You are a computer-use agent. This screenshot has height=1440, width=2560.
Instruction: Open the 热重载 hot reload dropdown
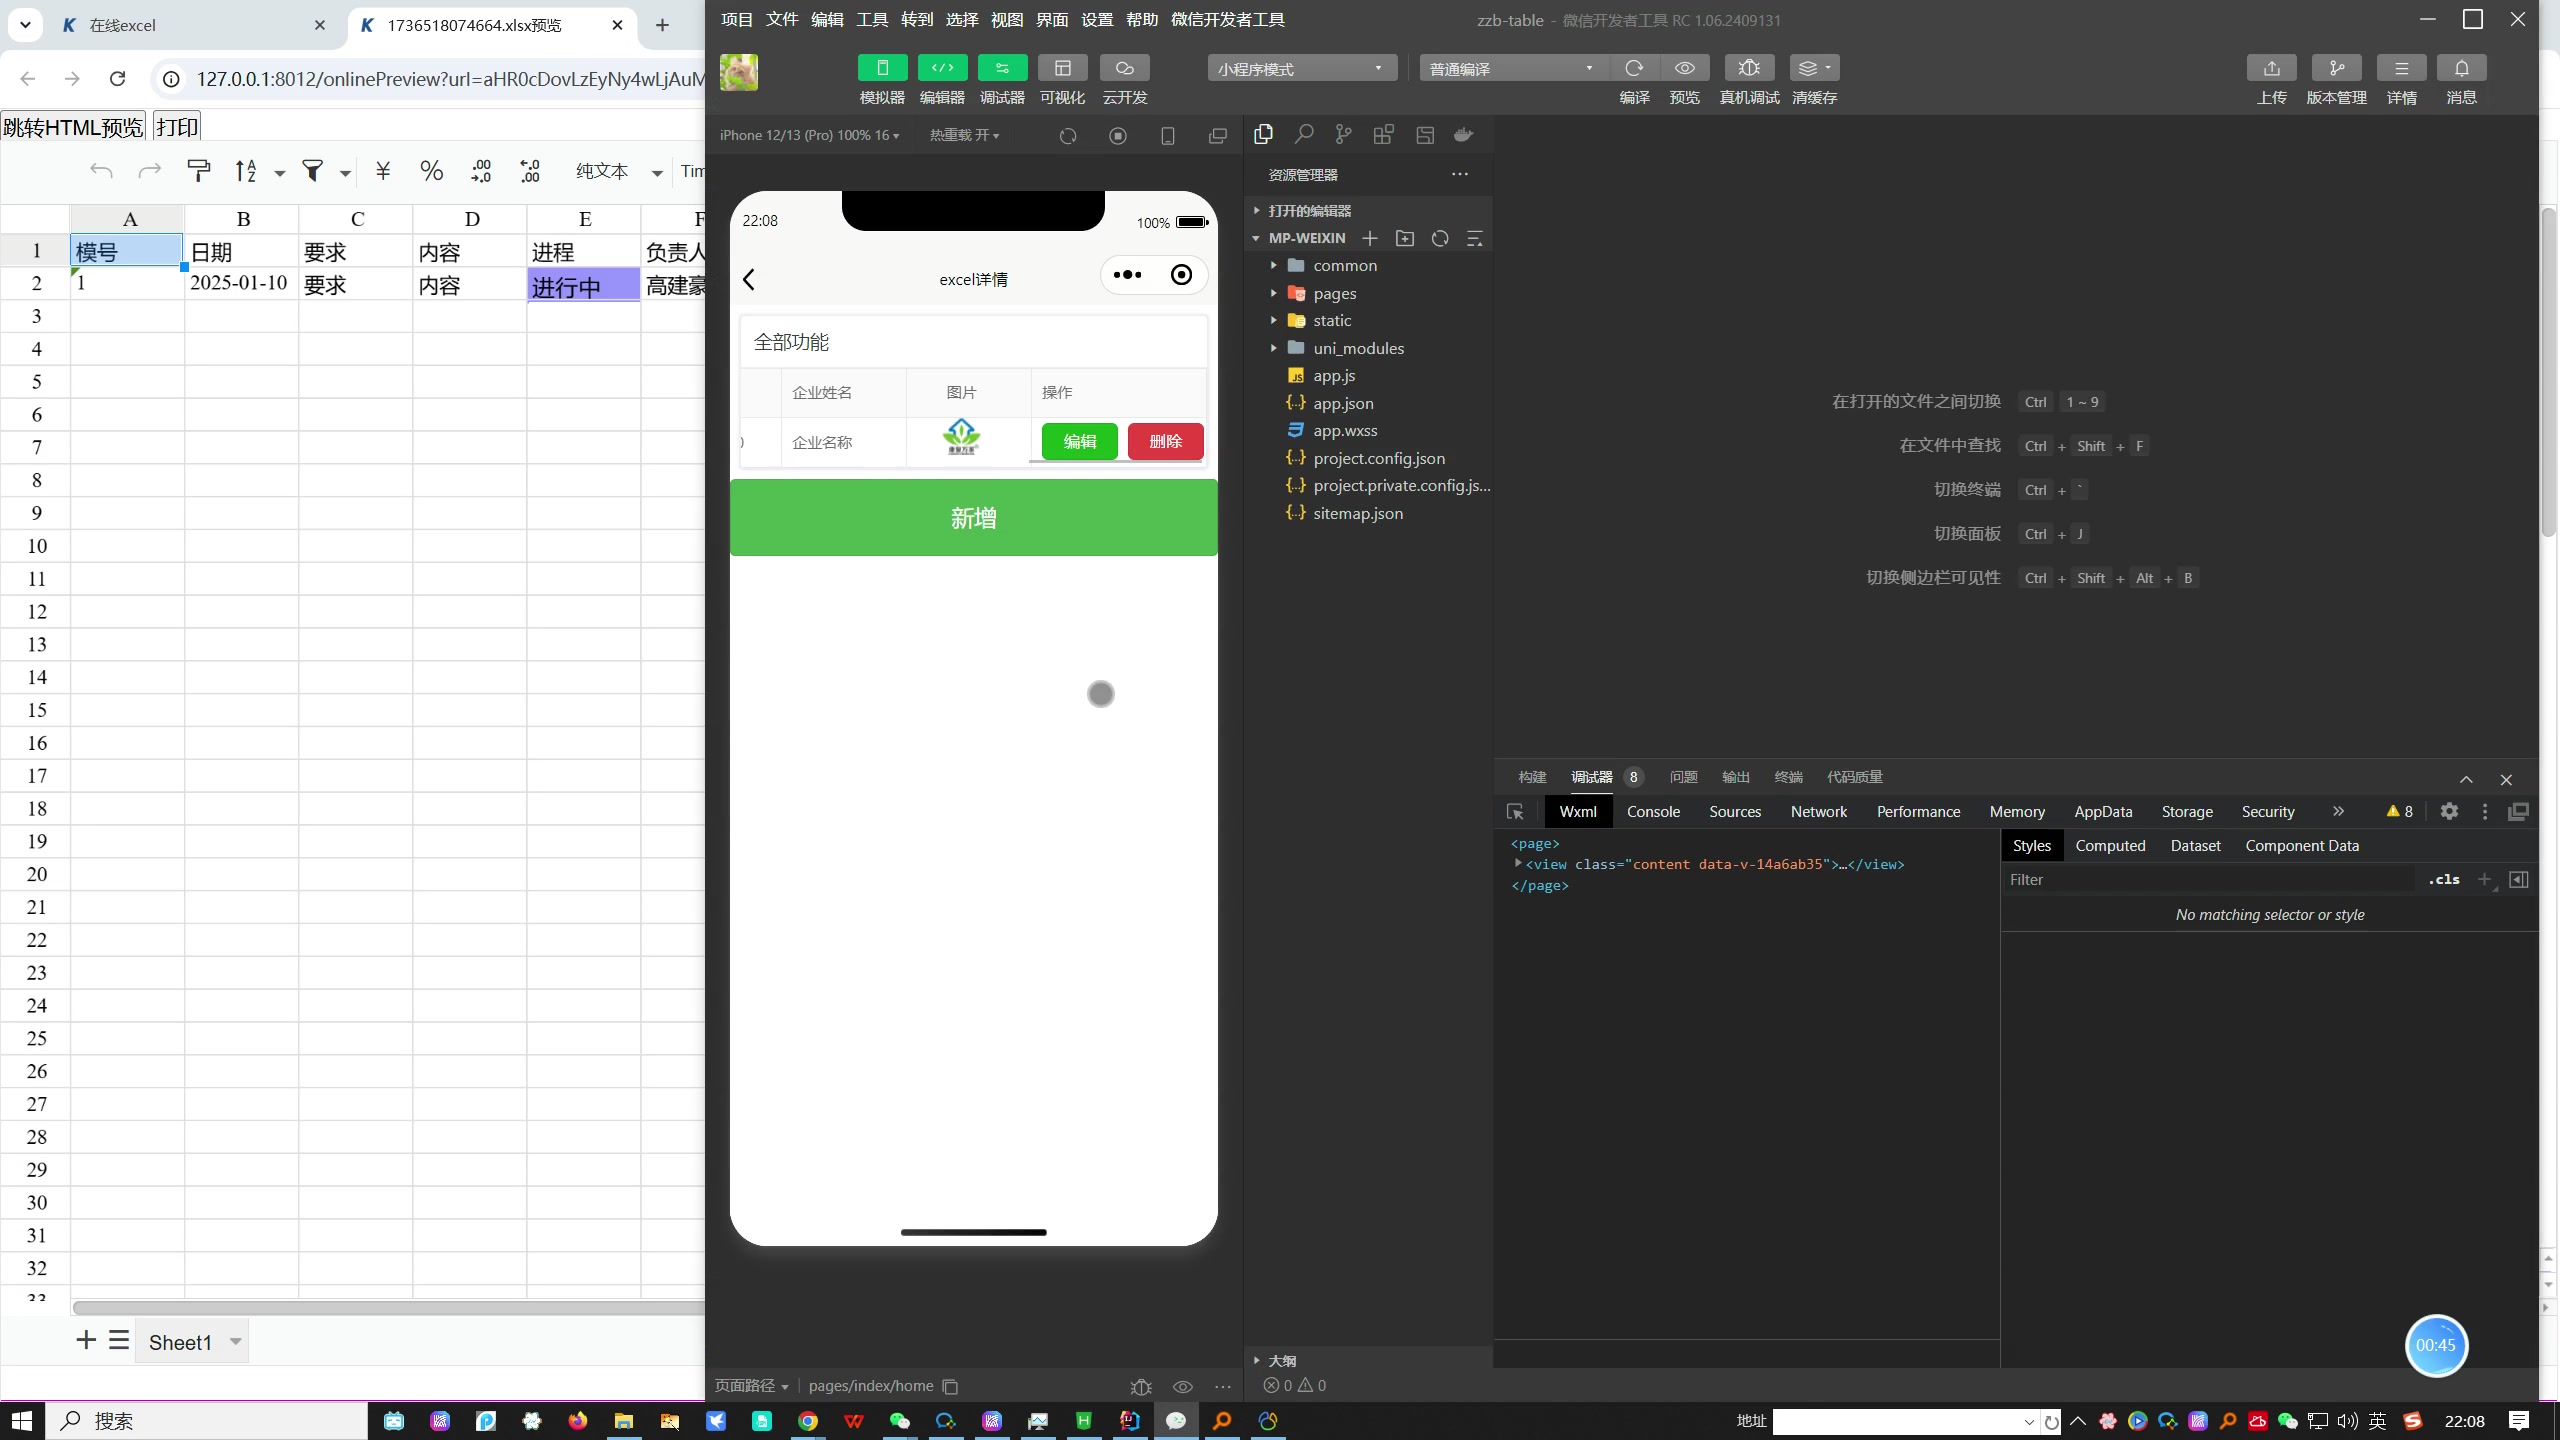click(964, 135)
